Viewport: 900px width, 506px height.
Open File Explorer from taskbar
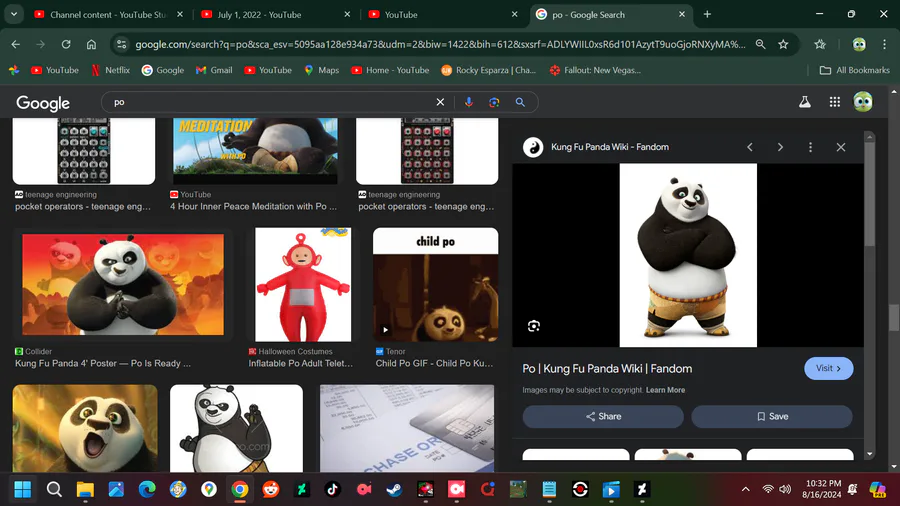(85, 489)
